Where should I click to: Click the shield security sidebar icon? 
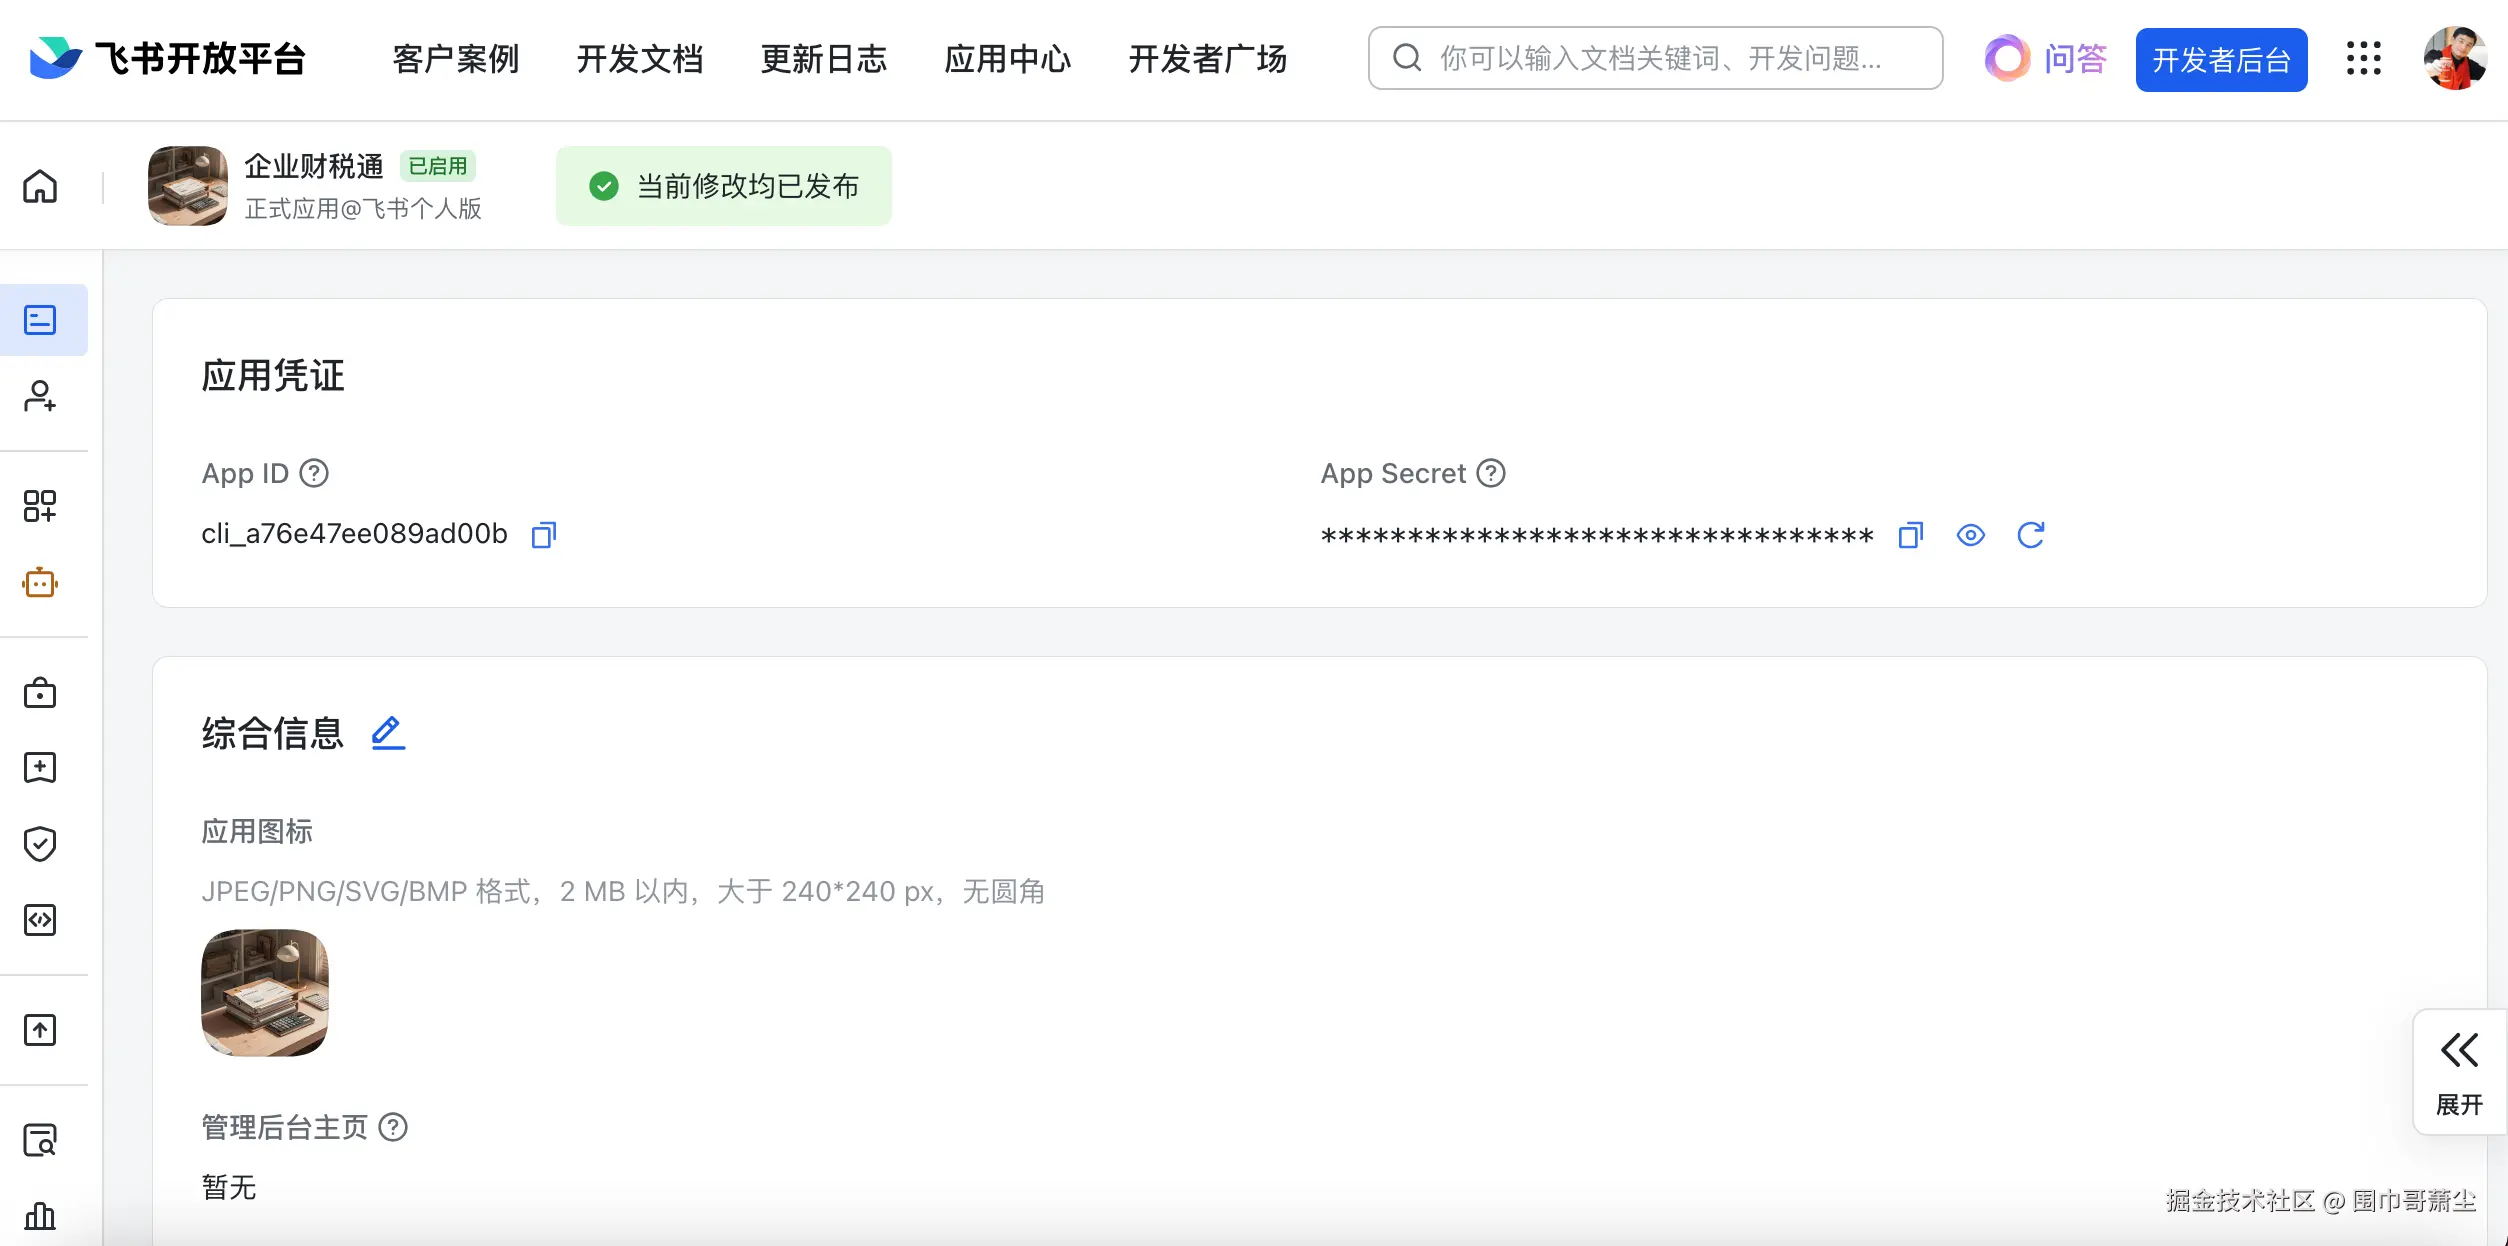point(40,843)
